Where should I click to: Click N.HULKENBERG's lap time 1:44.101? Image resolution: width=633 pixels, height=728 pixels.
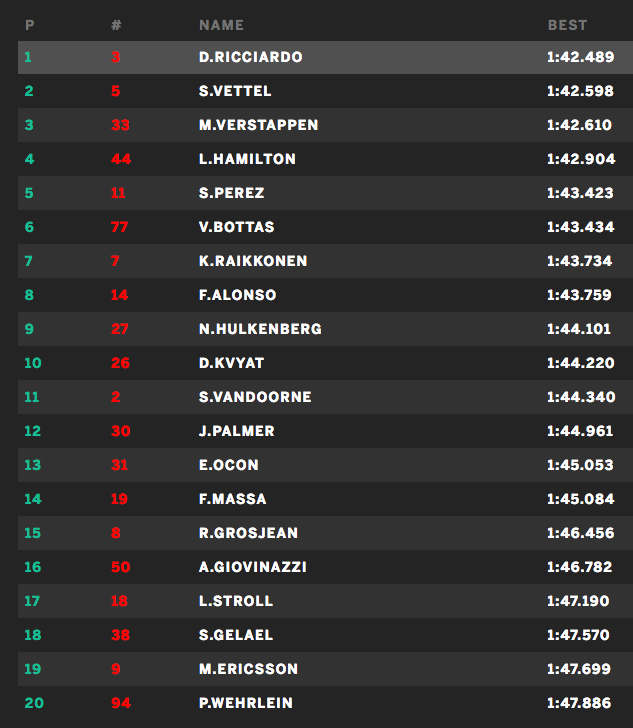[580, 329]
